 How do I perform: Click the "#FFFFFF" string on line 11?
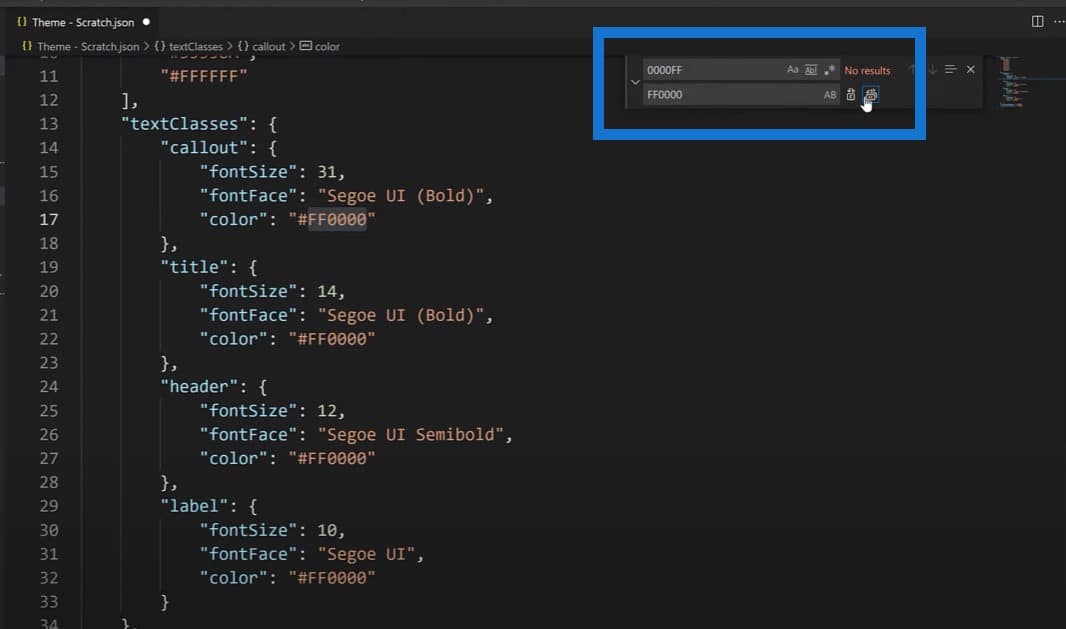pyautogui.click(x=204, y=76)
